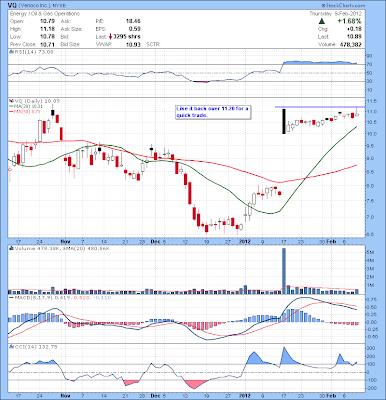Click the MA(50) moving average legend text
Viewport: 386px width, 400px height.
26,112
